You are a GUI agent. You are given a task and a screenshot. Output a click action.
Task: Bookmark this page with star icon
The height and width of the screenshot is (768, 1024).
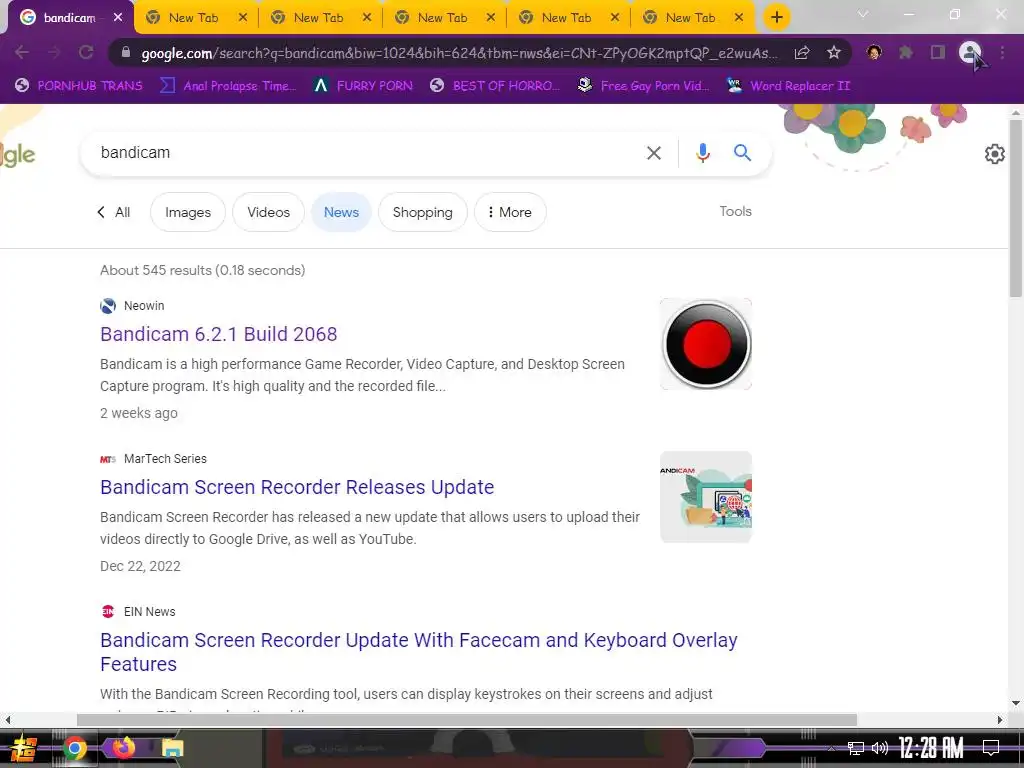tap(834, 52)
